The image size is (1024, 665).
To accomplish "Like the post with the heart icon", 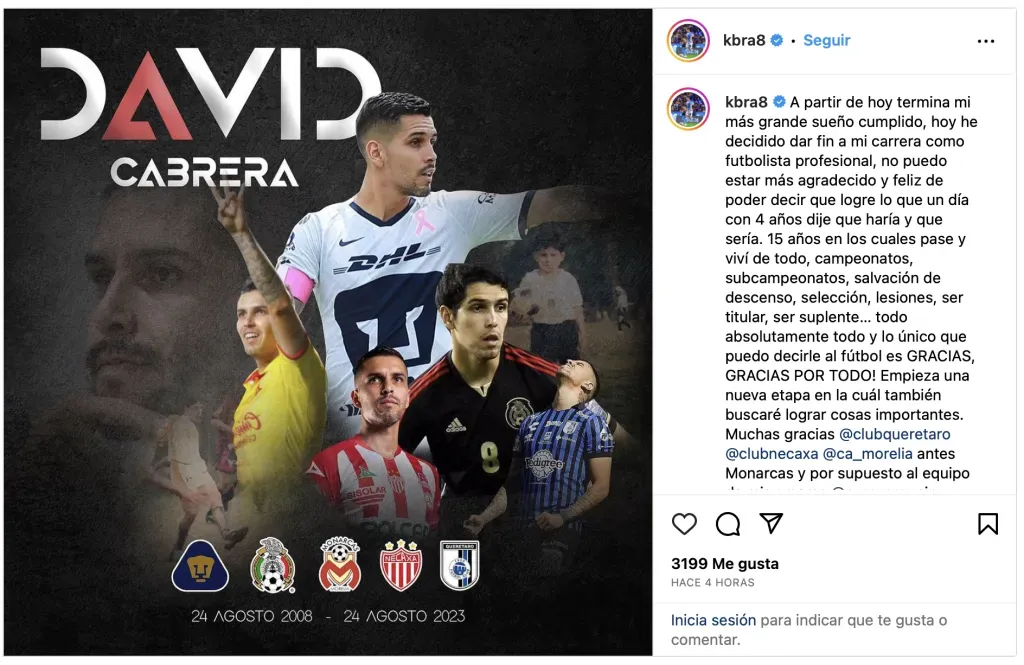I will [684, 524].
